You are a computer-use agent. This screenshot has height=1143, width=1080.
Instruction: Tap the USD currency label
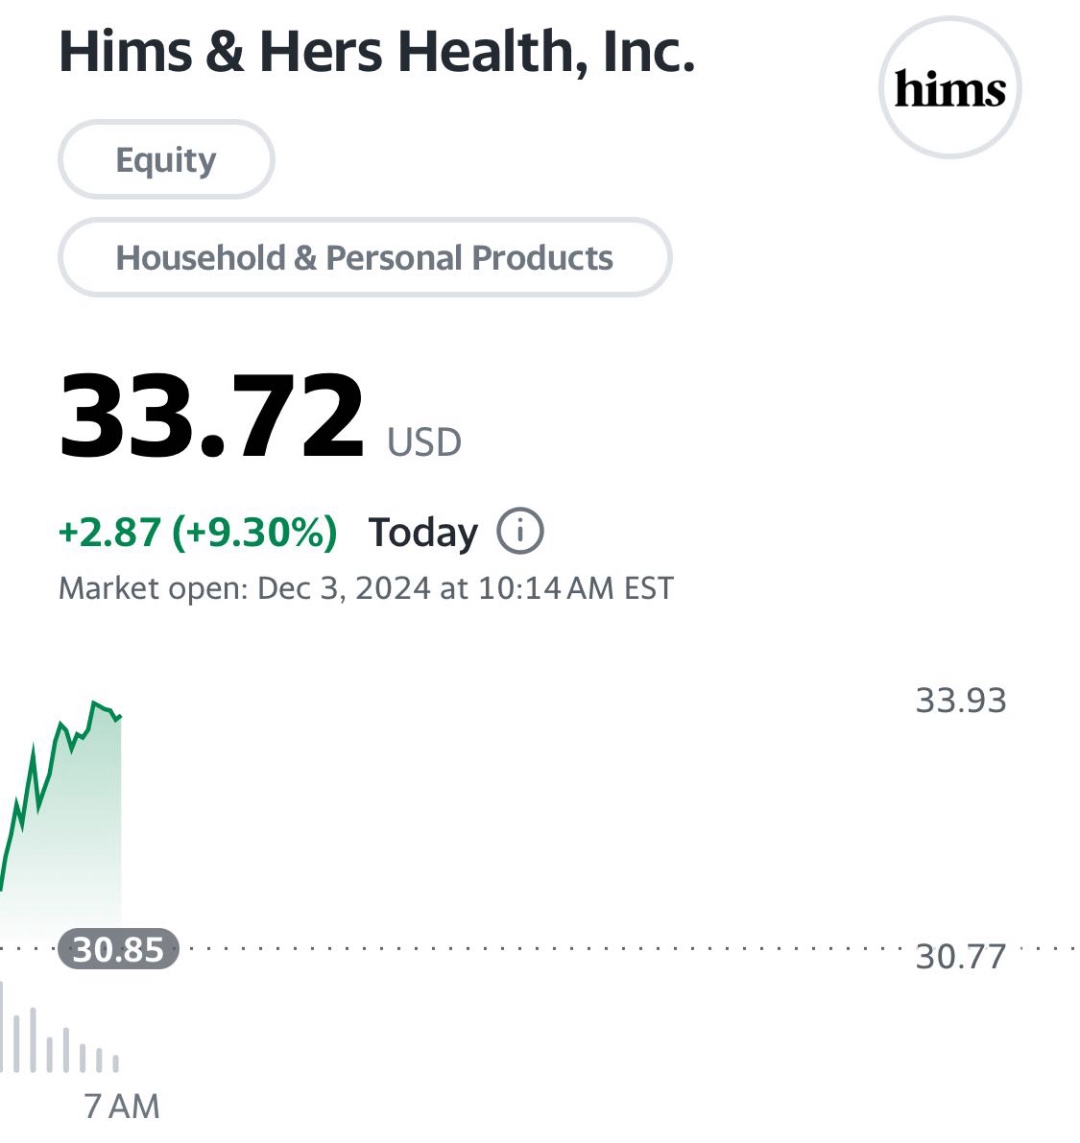[424, 442]
